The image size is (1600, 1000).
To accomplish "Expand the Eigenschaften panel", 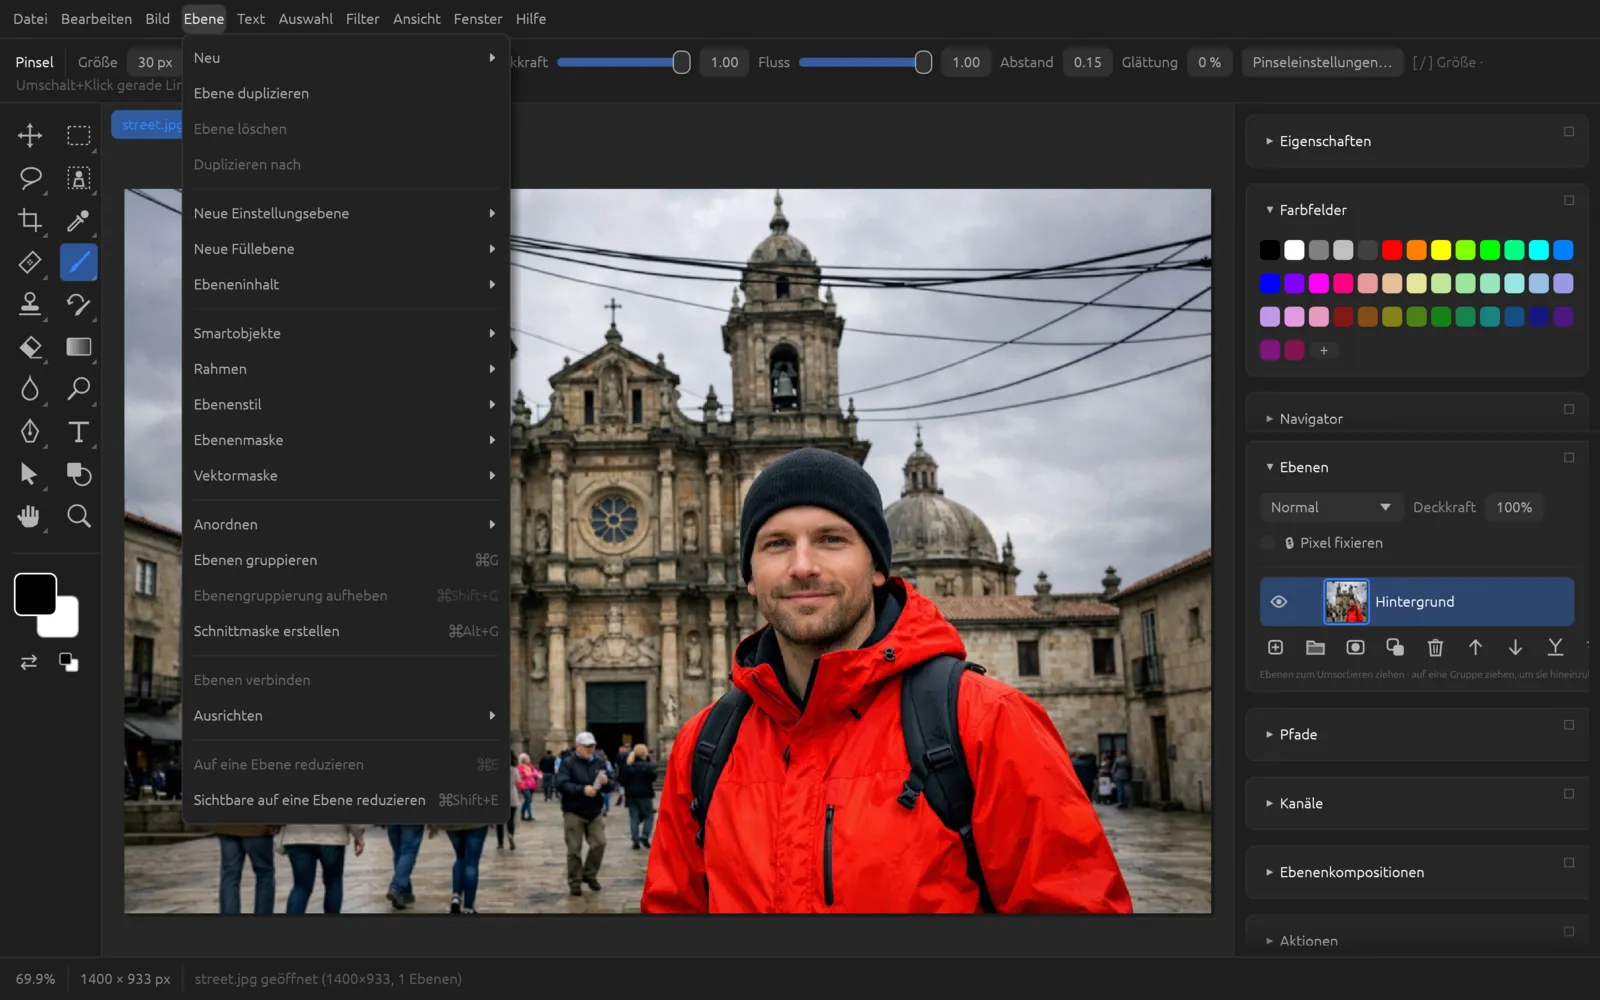I will 1269,141.
